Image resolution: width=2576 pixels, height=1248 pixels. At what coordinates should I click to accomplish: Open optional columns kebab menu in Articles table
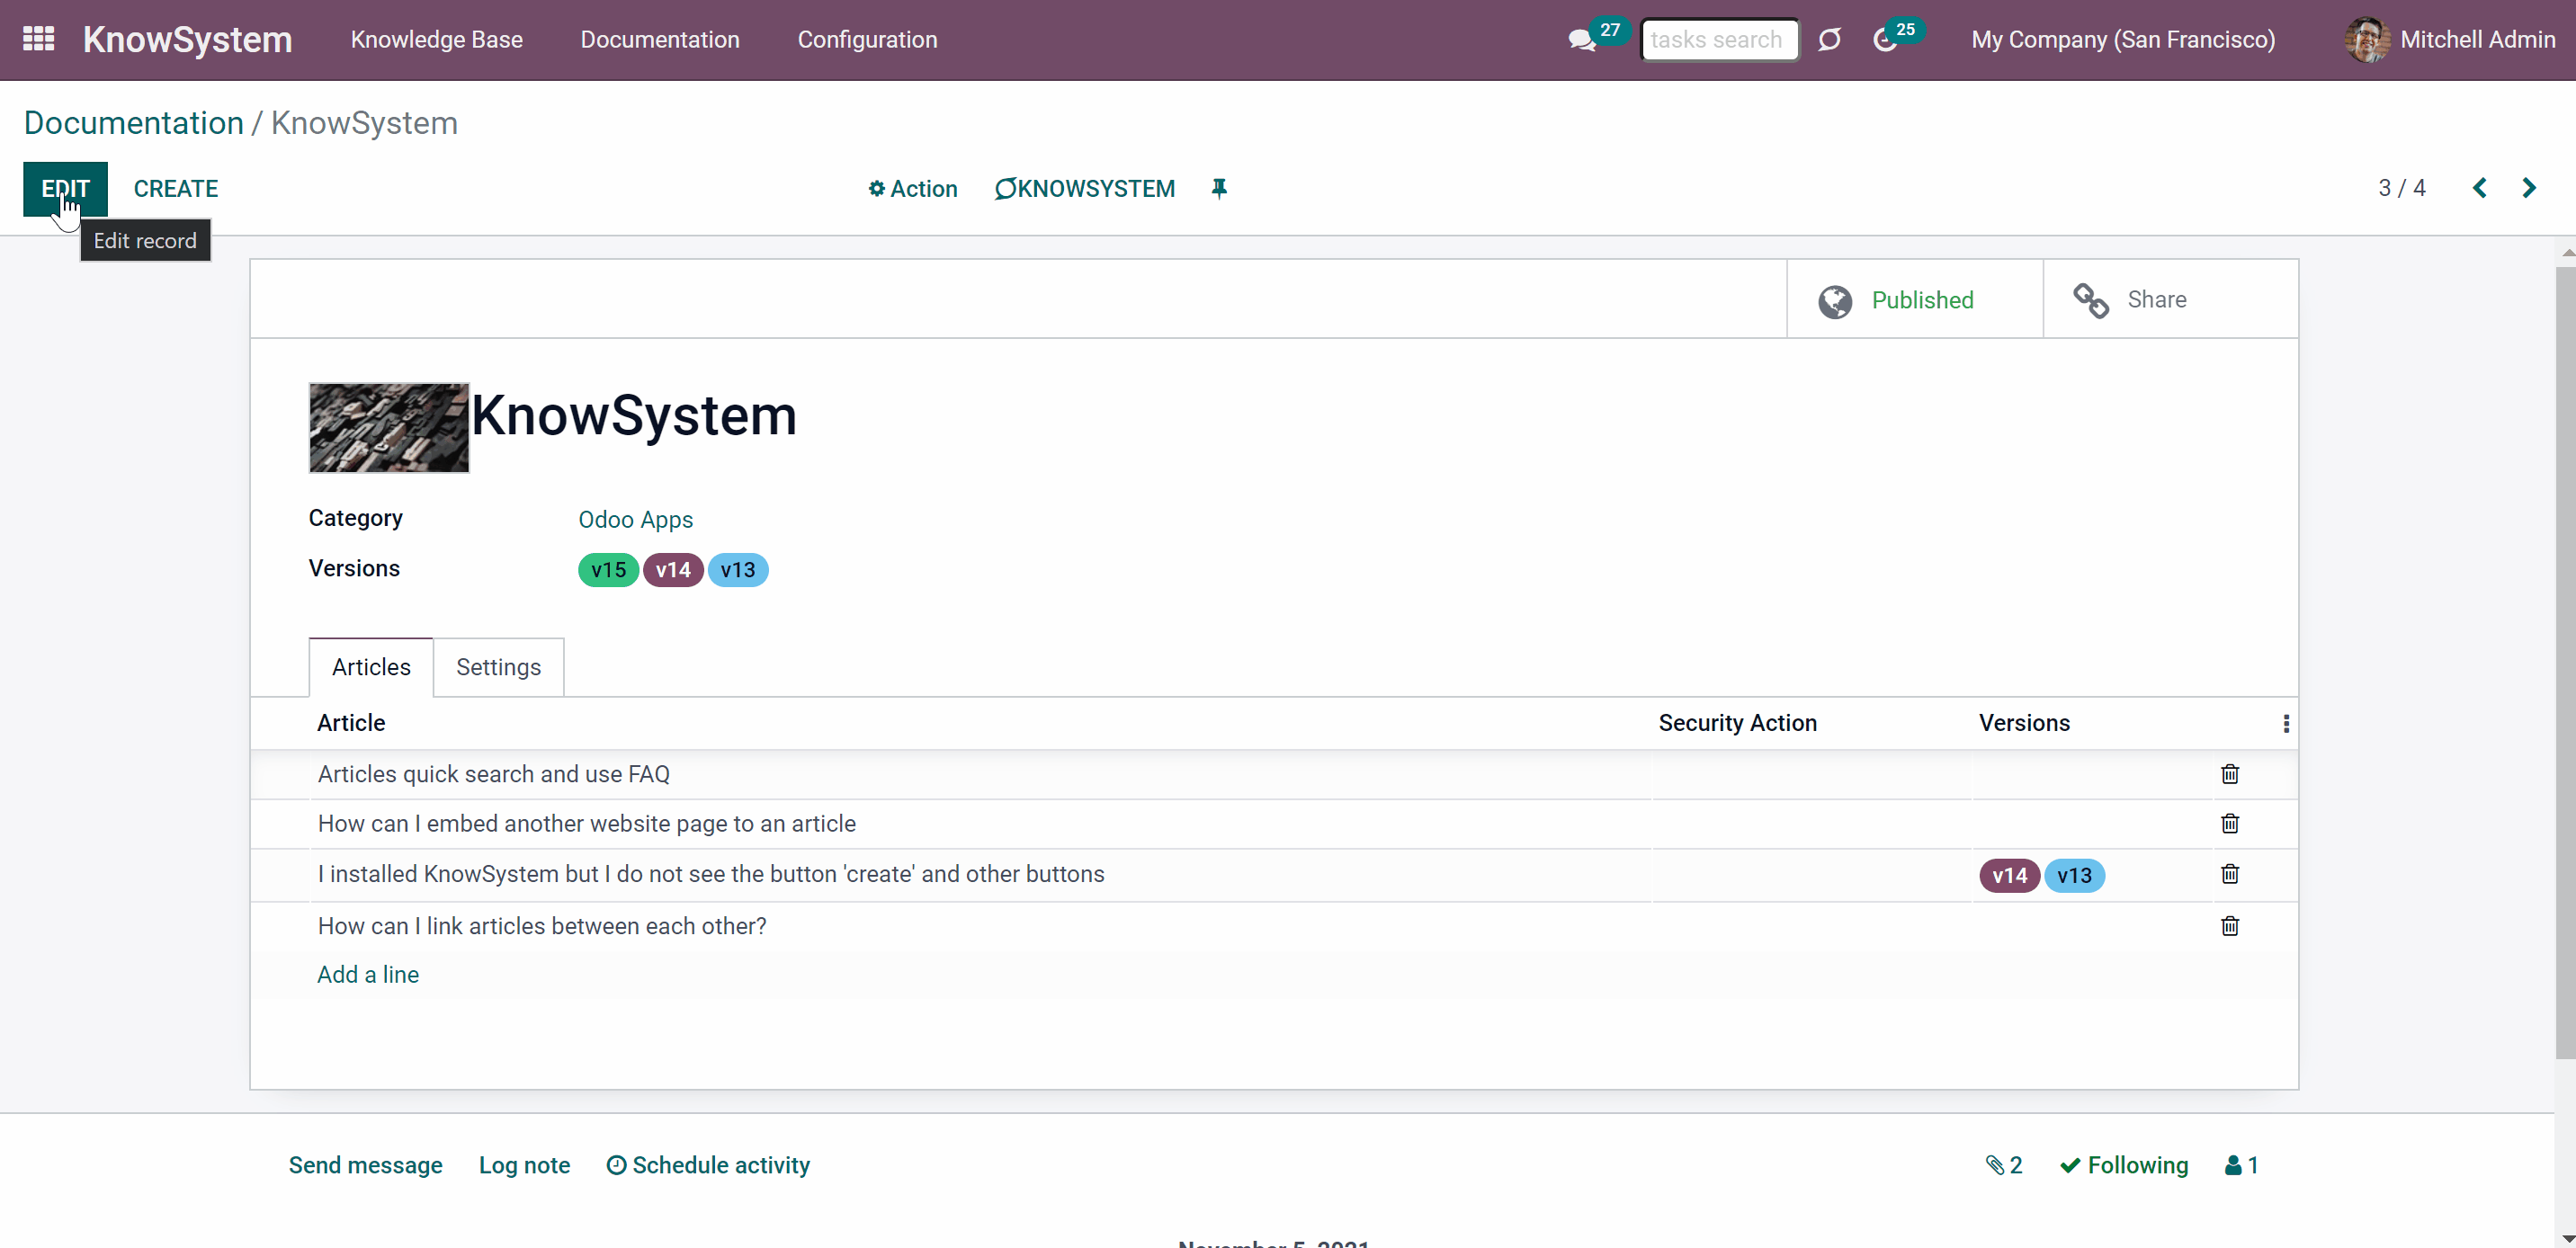point(2285,723)
